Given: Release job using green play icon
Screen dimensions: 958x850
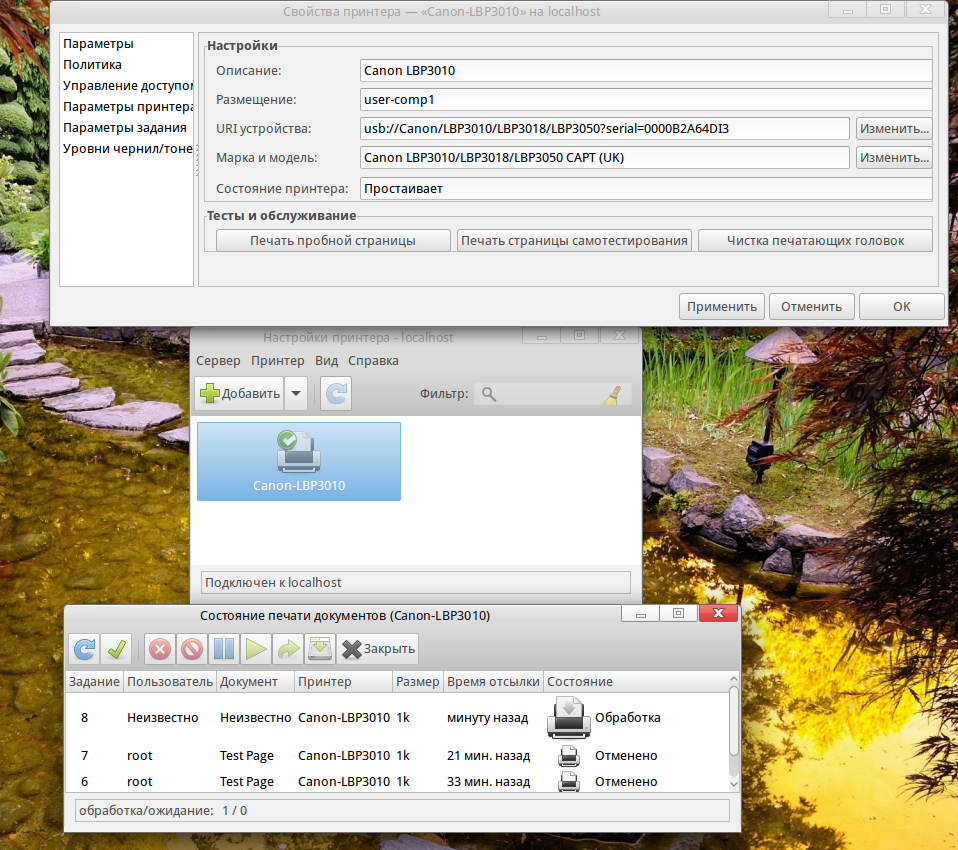Looking at the screenshot, I should click(256, 649).
